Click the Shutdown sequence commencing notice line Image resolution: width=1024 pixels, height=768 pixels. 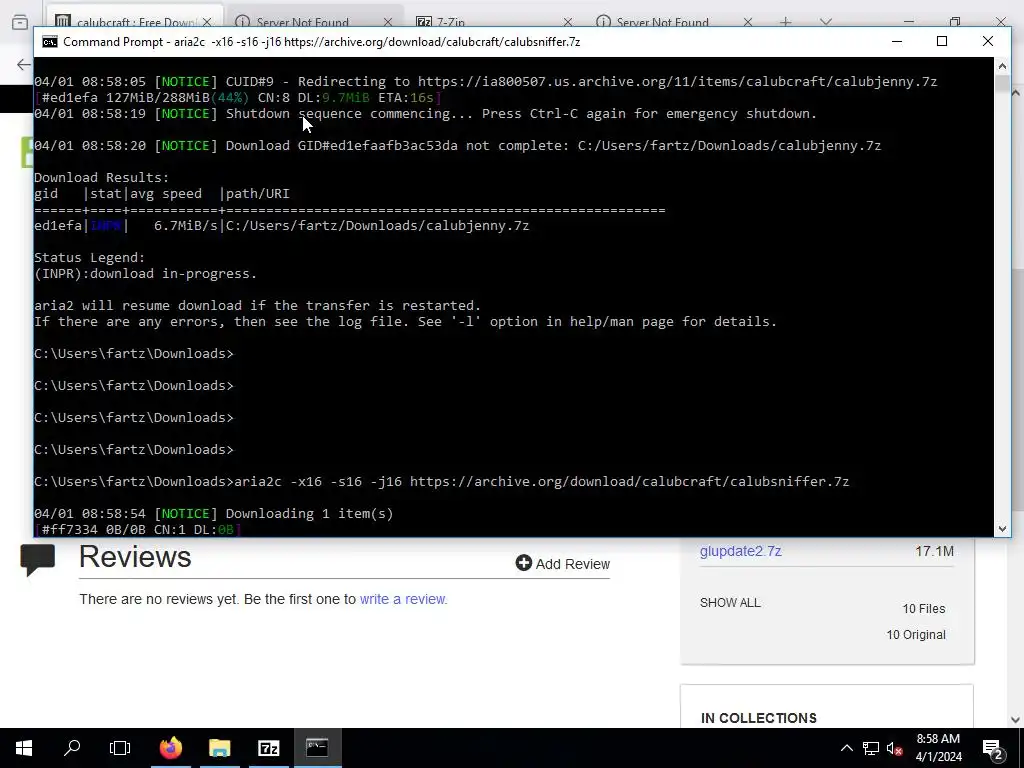(425, 114)
